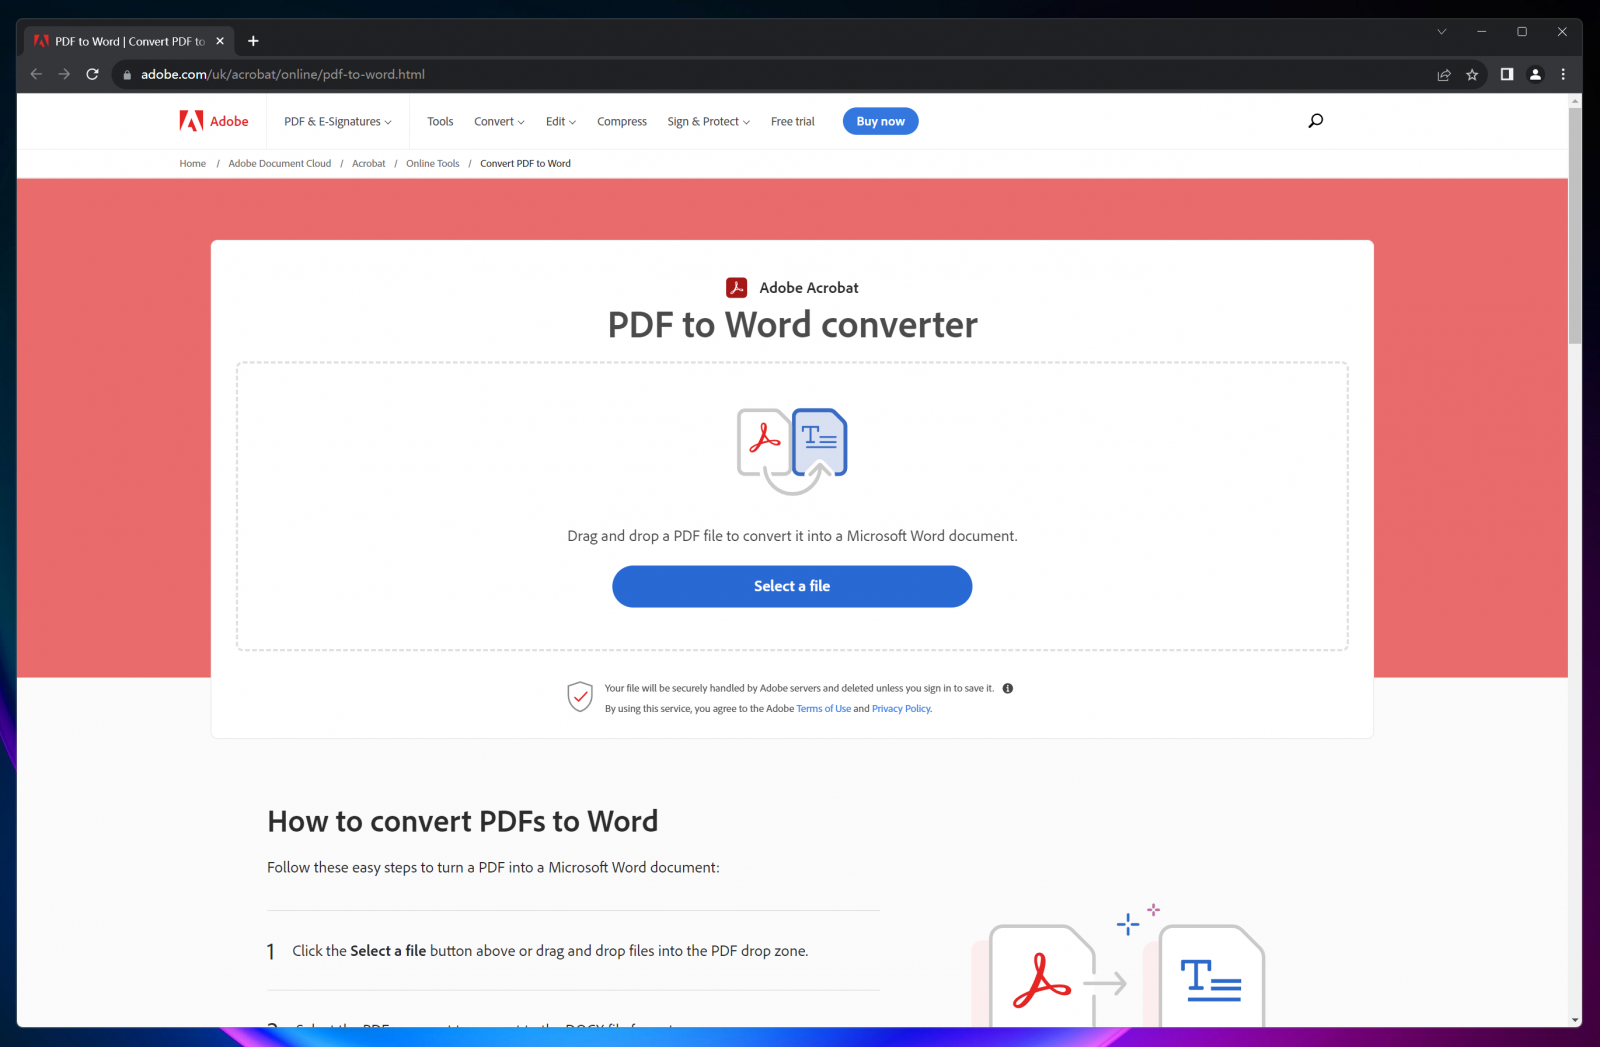Click the browser forward arrow
The width and height of the screenshot is (1600, 1047).
[64, 74]
